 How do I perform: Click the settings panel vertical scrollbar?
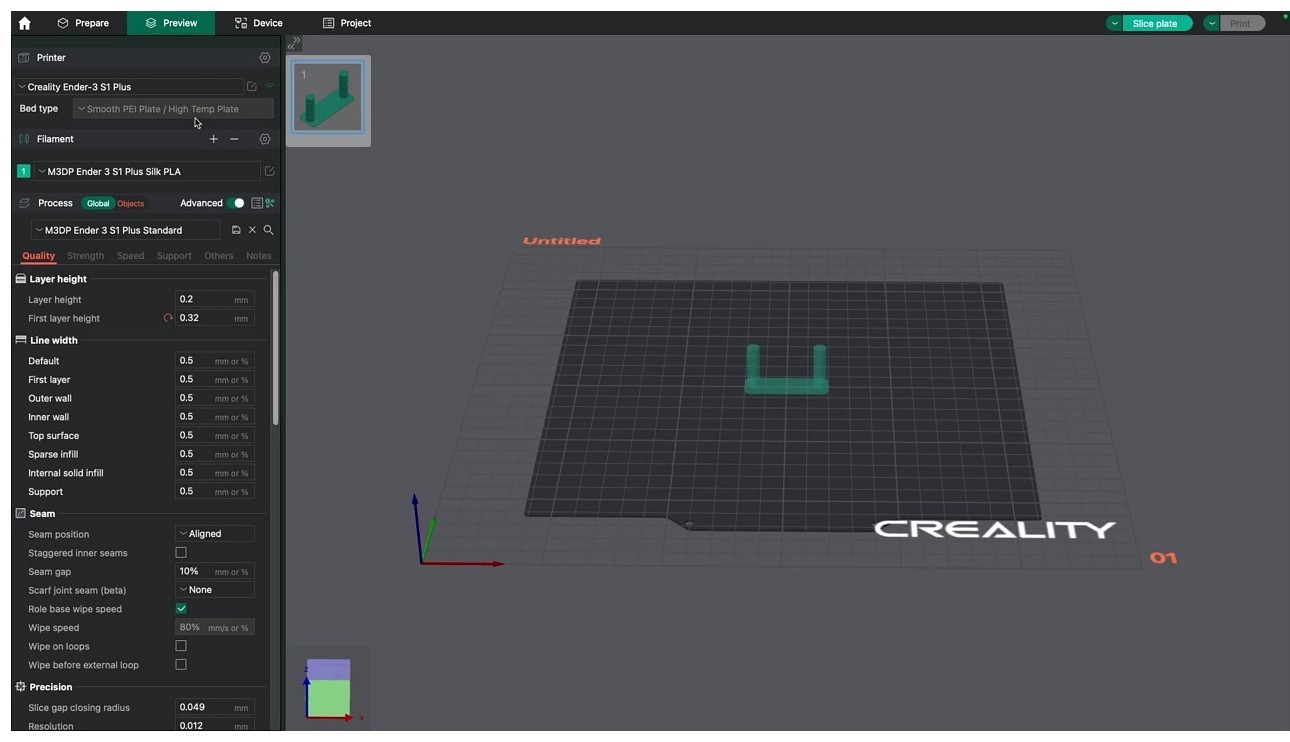point(275,347)
